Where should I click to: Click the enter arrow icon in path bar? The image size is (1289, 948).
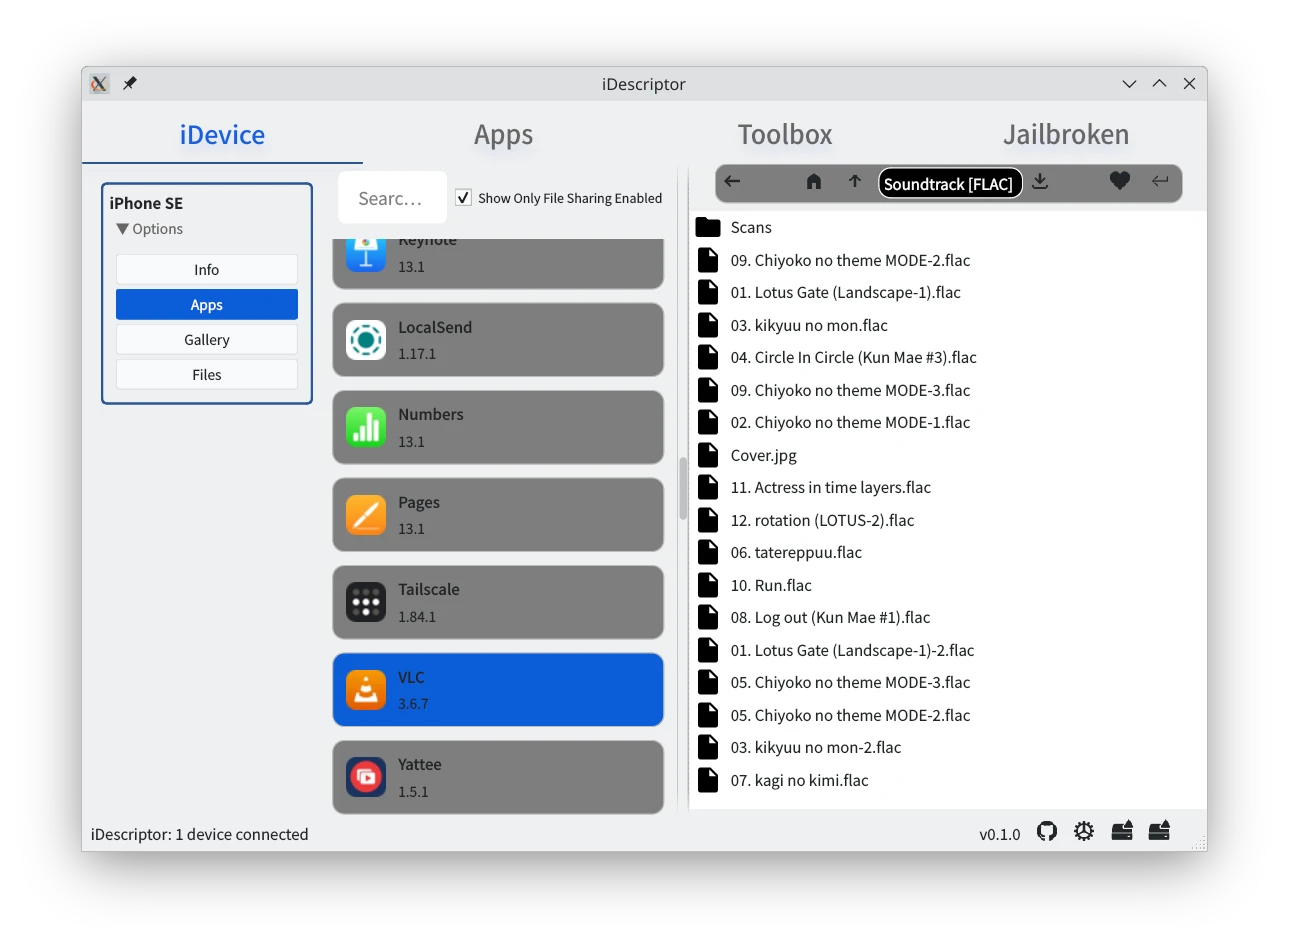point(1160,182)
